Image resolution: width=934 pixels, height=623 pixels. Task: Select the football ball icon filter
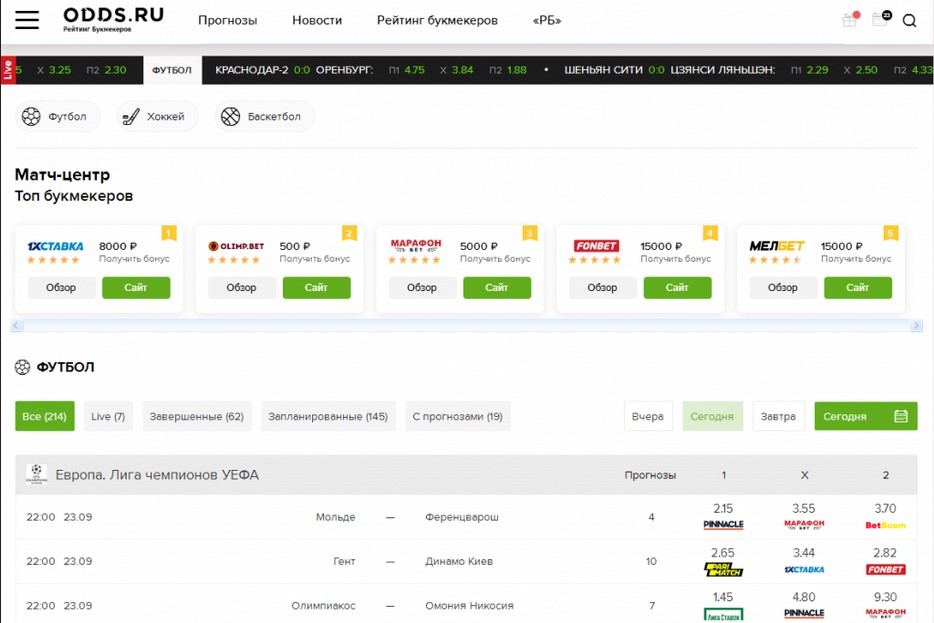(x=33, y=116)
